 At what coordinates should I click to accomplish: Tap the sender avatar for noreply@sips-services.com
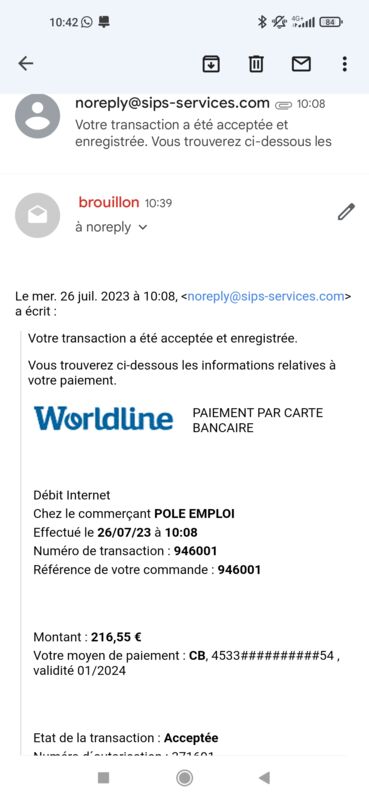point(38,116)
